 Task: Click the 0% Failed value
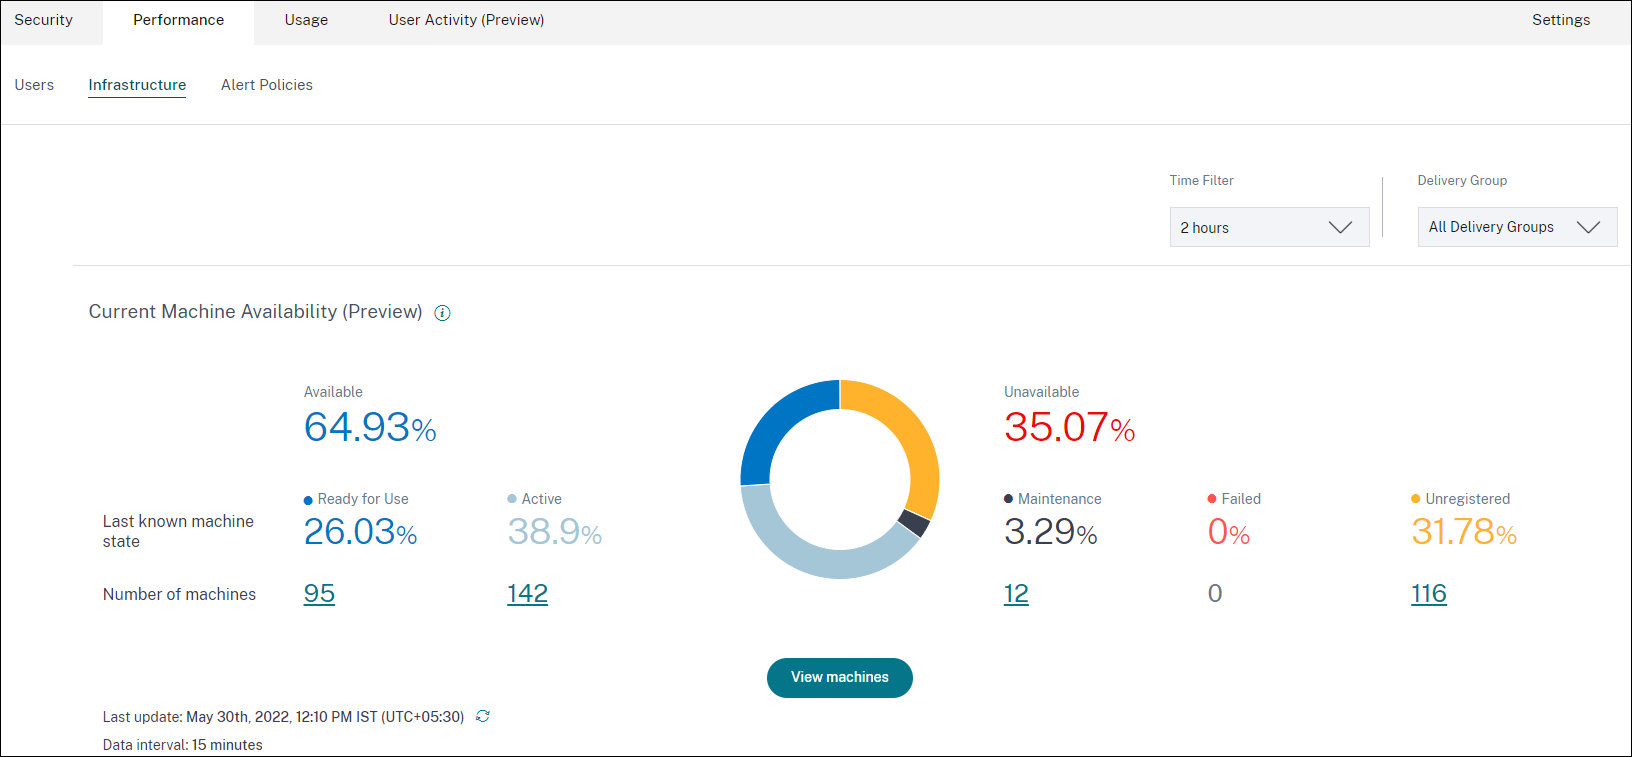click(1229, 532)
